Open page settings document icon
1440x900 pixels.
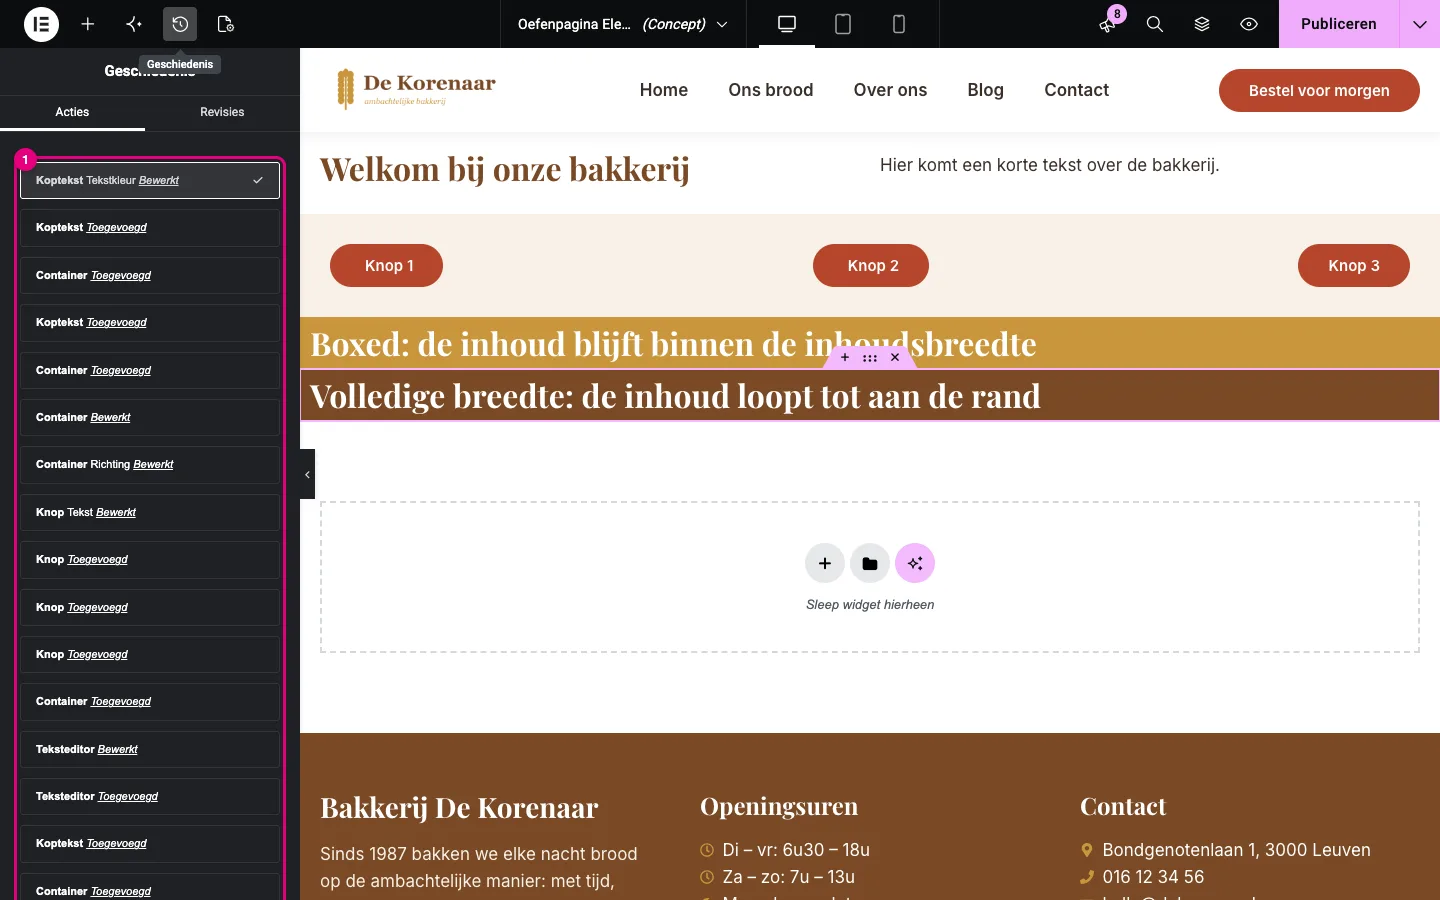pyautogui.click(x=226, y=24)
